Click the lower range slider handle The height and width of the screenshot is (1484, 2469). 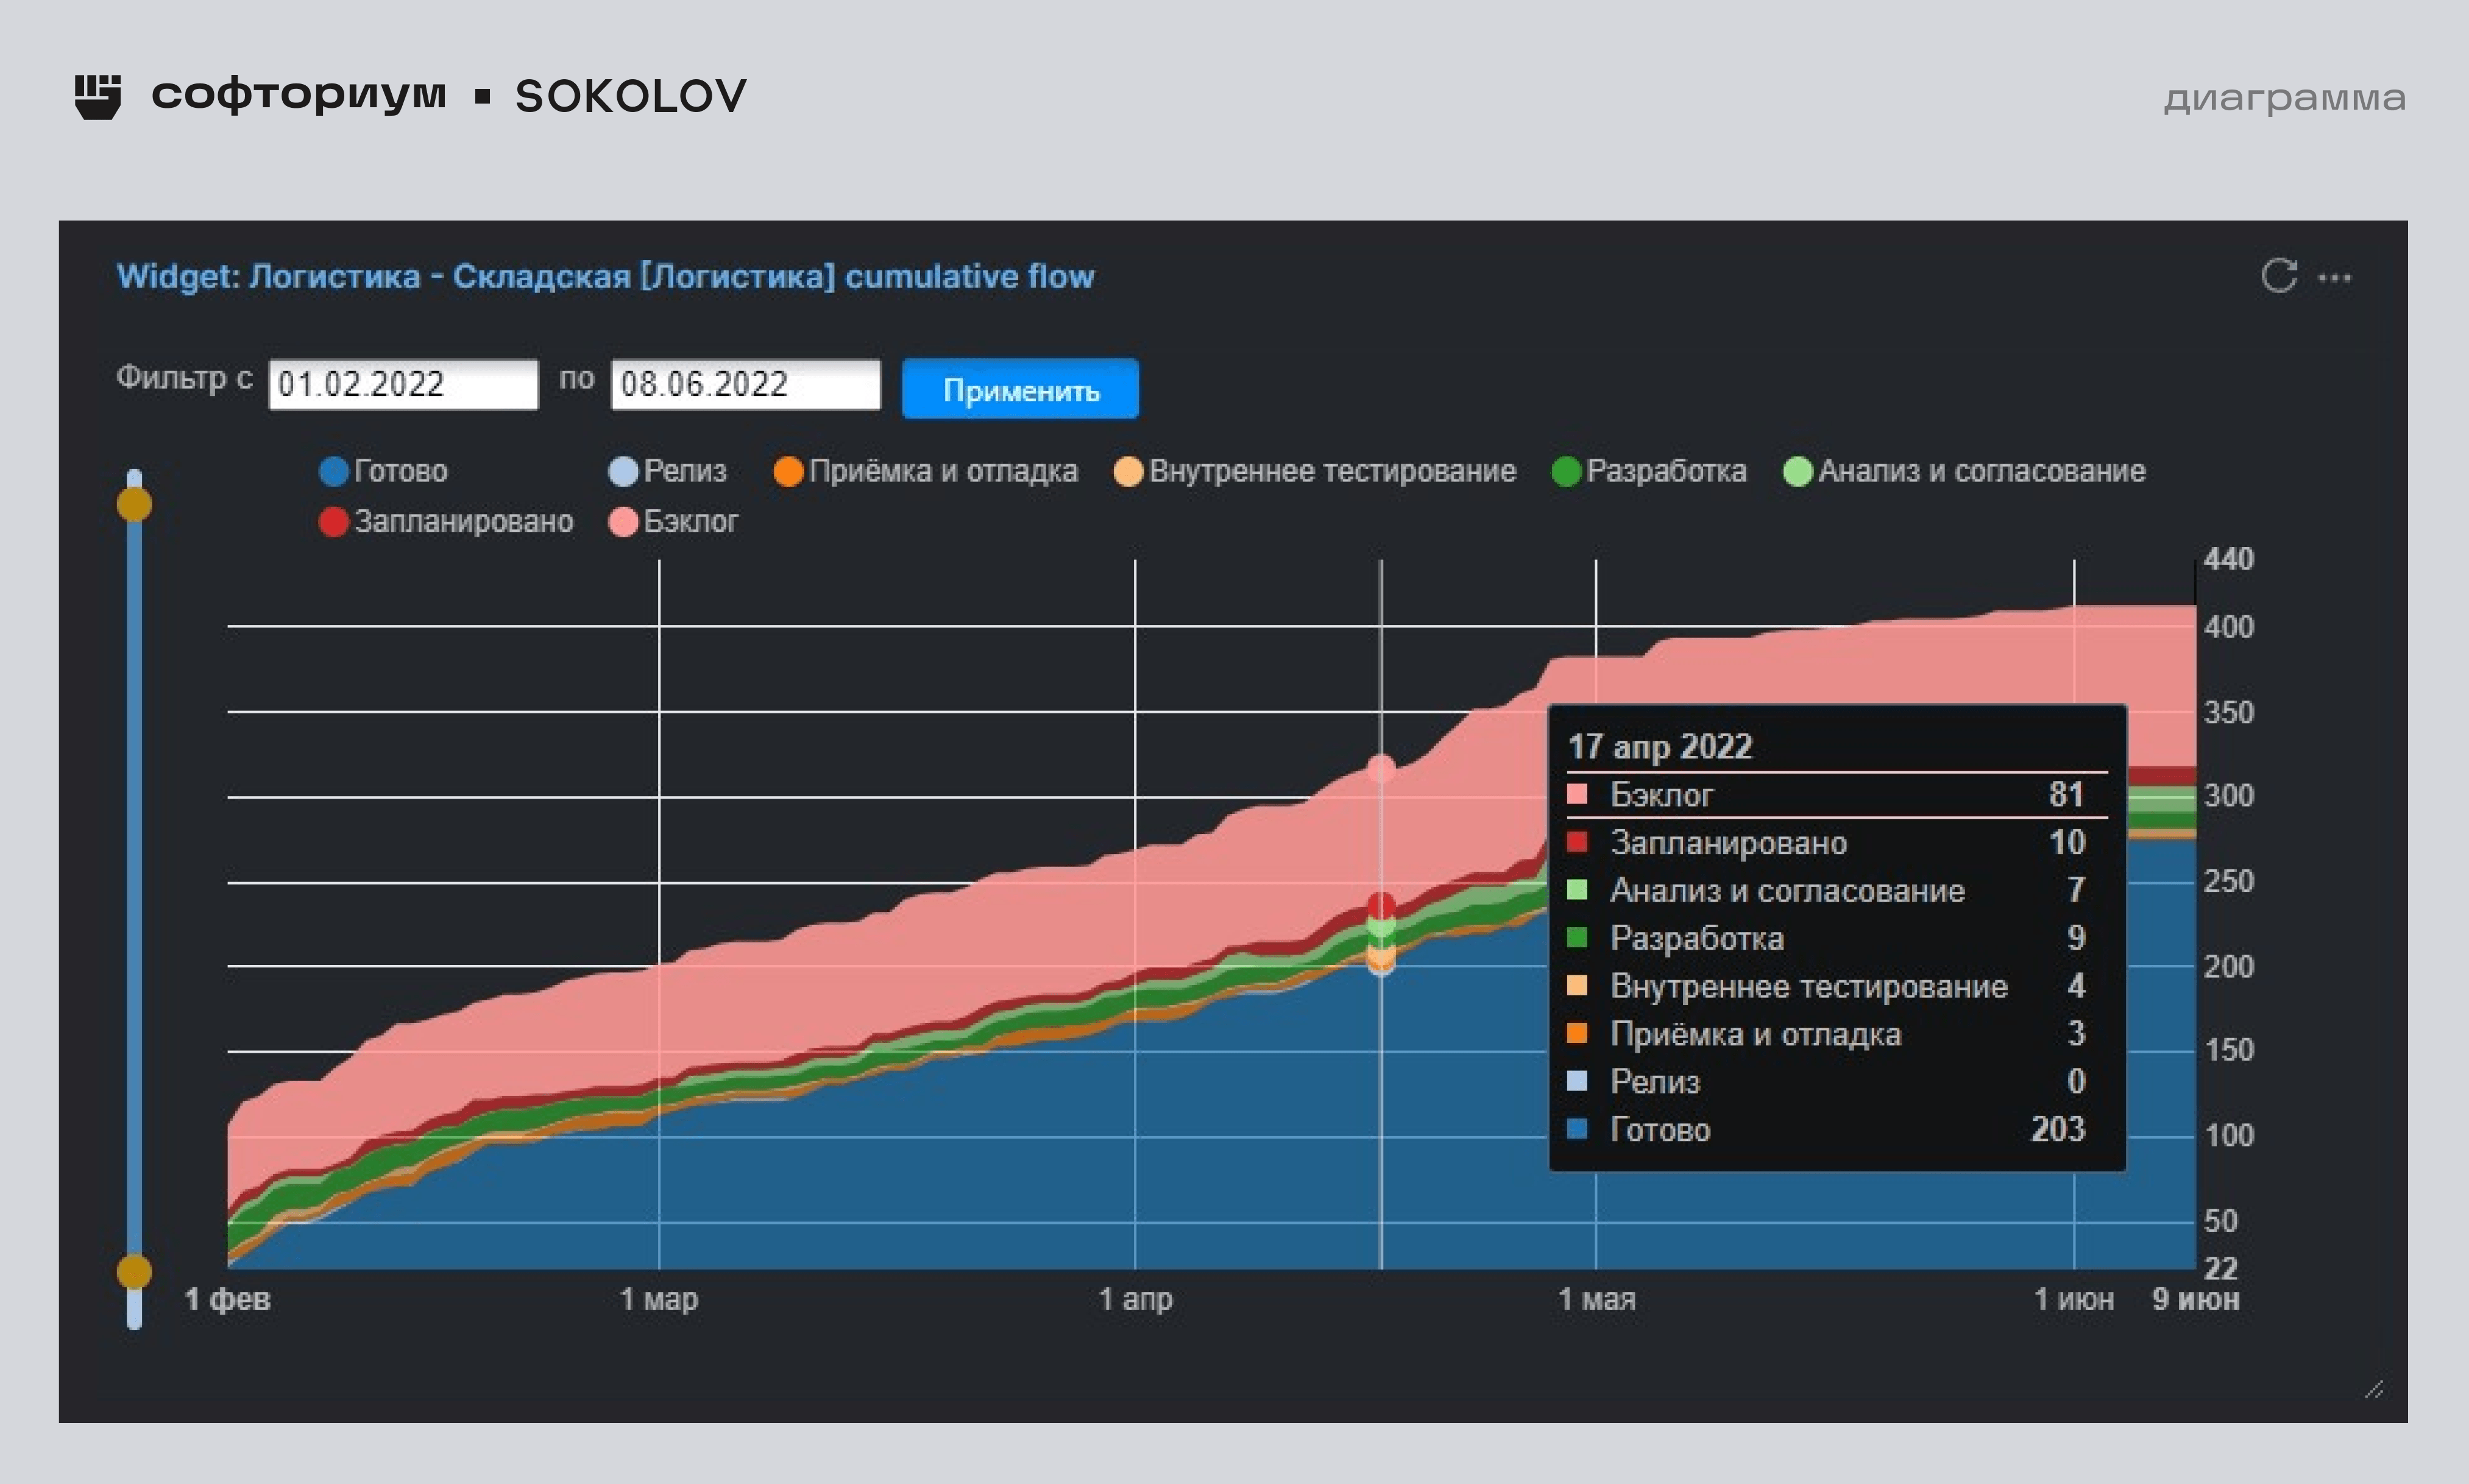coord(134,1272)
